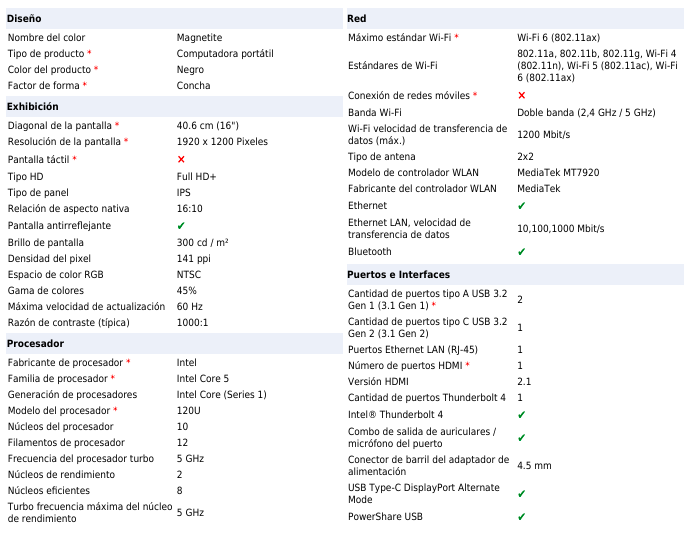
Task: Click the Magnetite color name value
Action: click(x=199, y=37)
